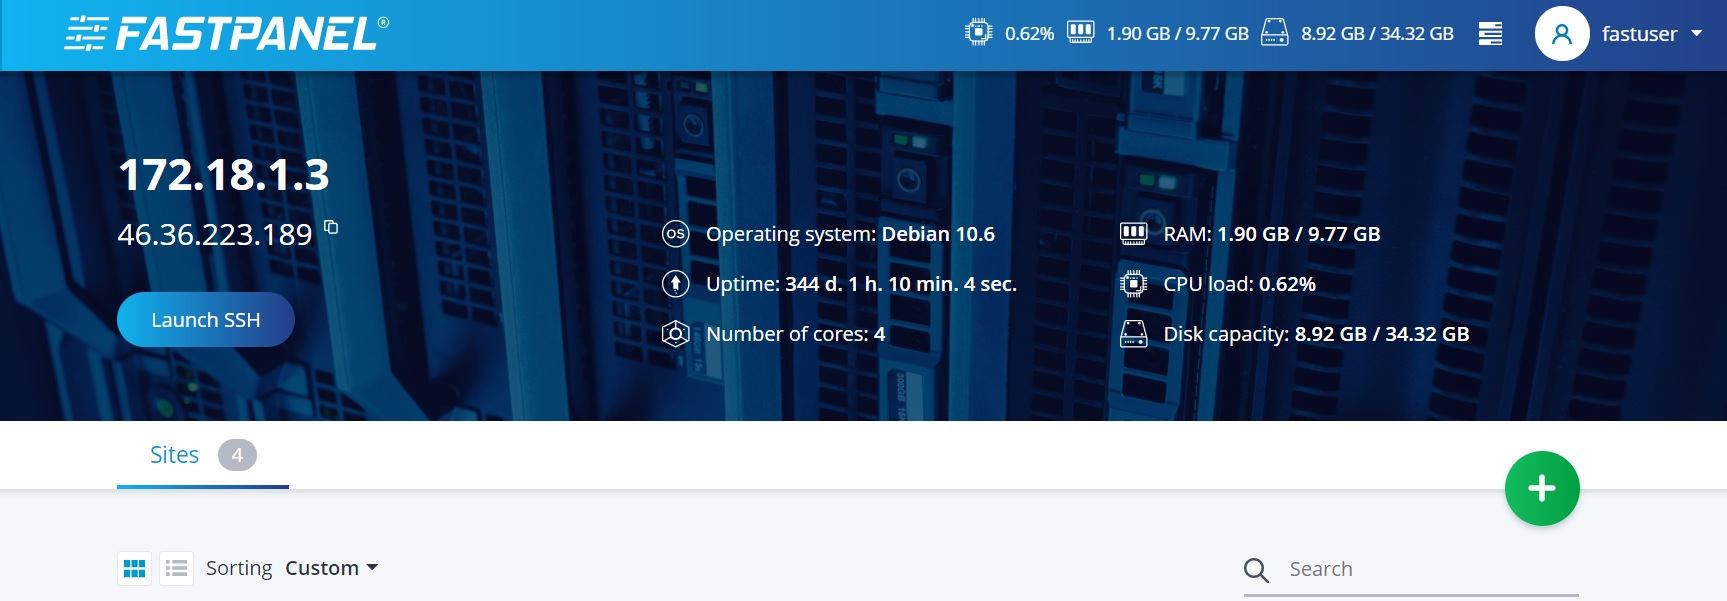
Task: Click the Operating system OS icon
Action: point(676,234)
